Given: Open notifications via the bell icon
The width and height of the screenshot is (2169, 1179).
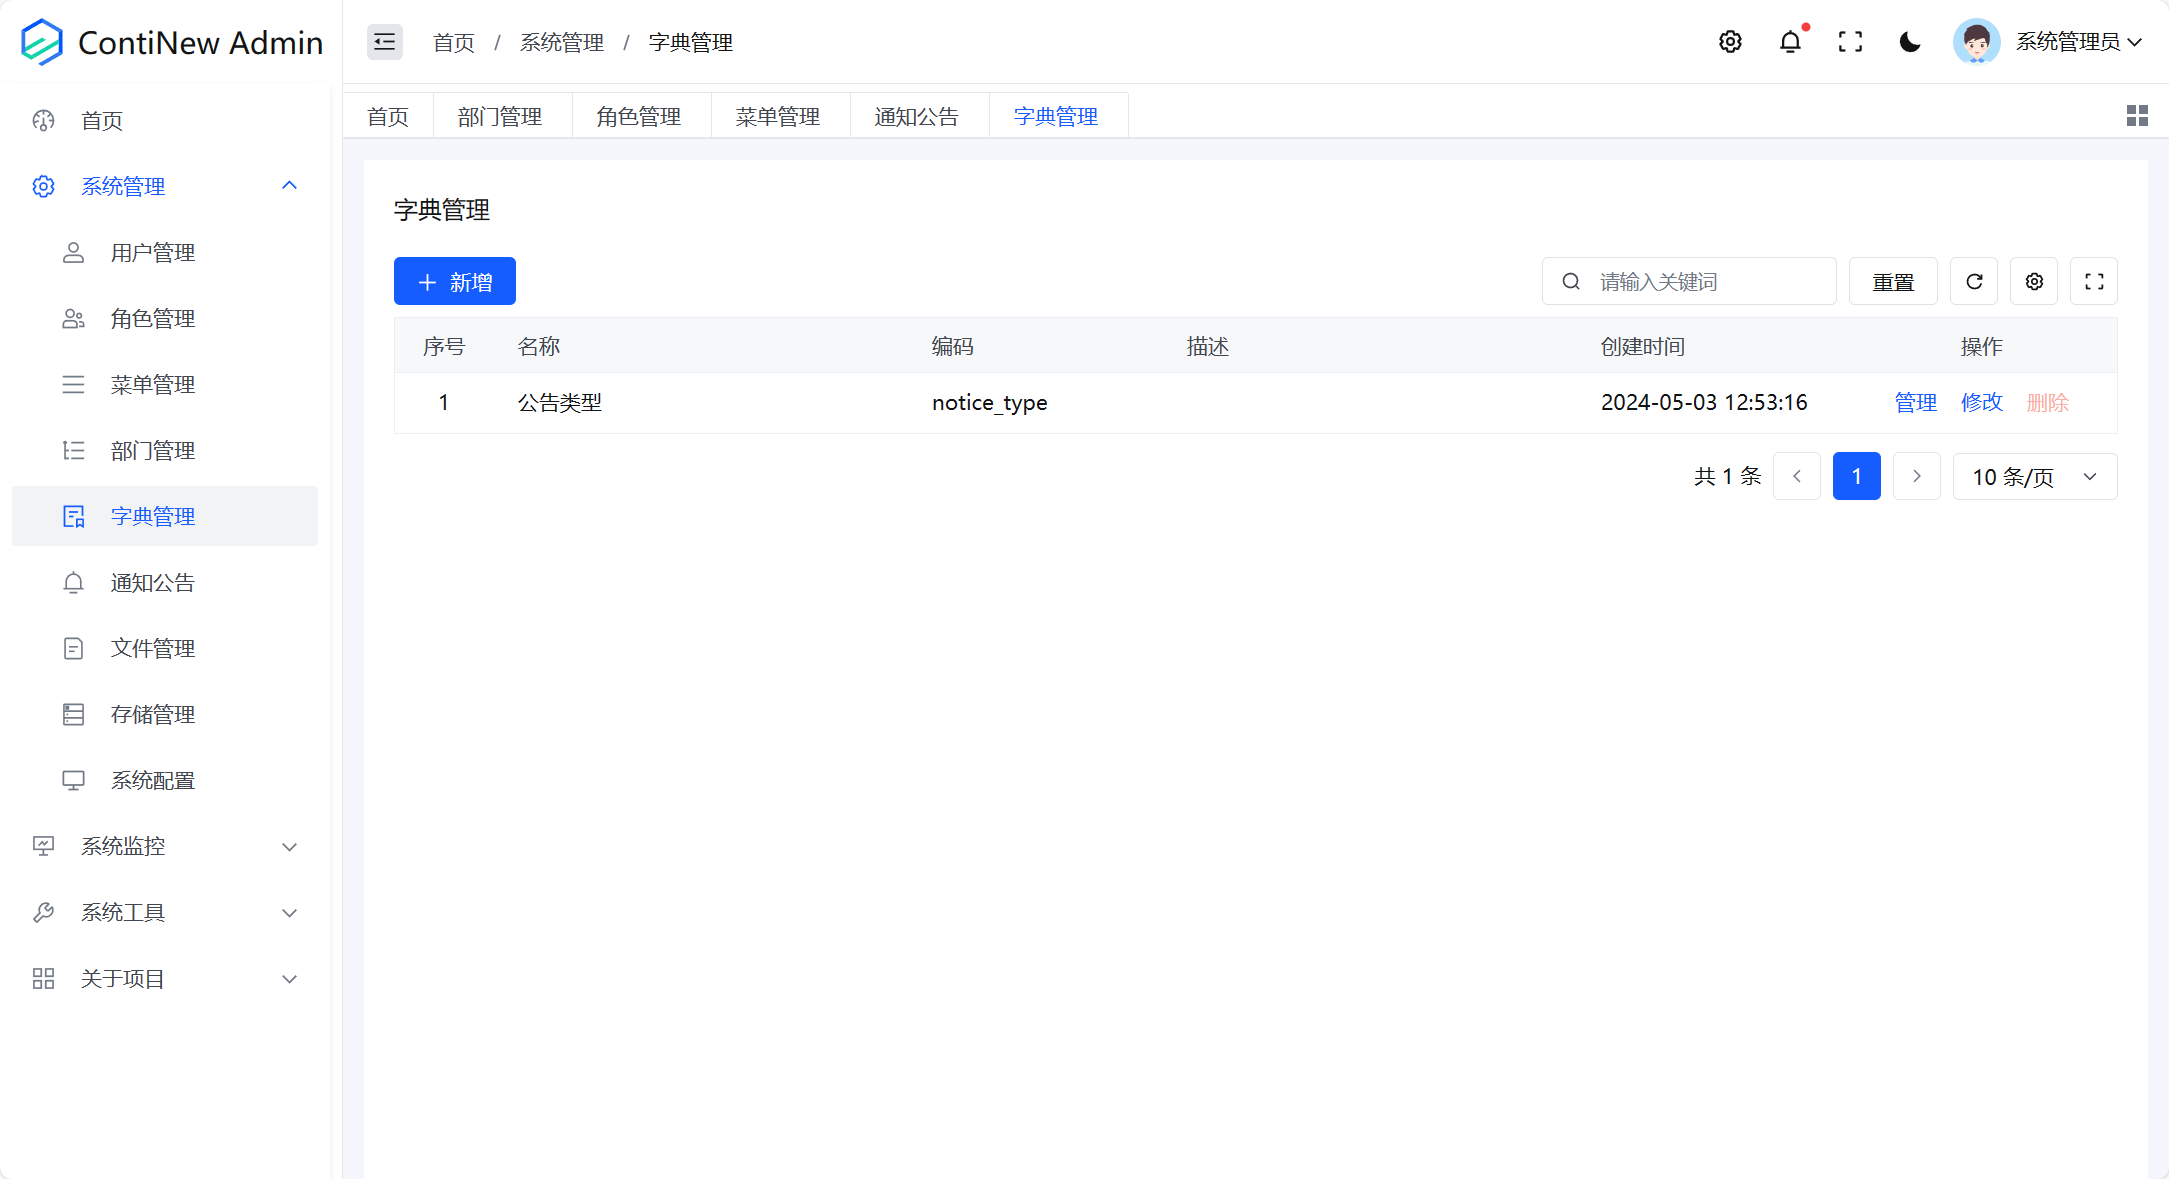Looking at the screenshot, I should (1789, 42).
